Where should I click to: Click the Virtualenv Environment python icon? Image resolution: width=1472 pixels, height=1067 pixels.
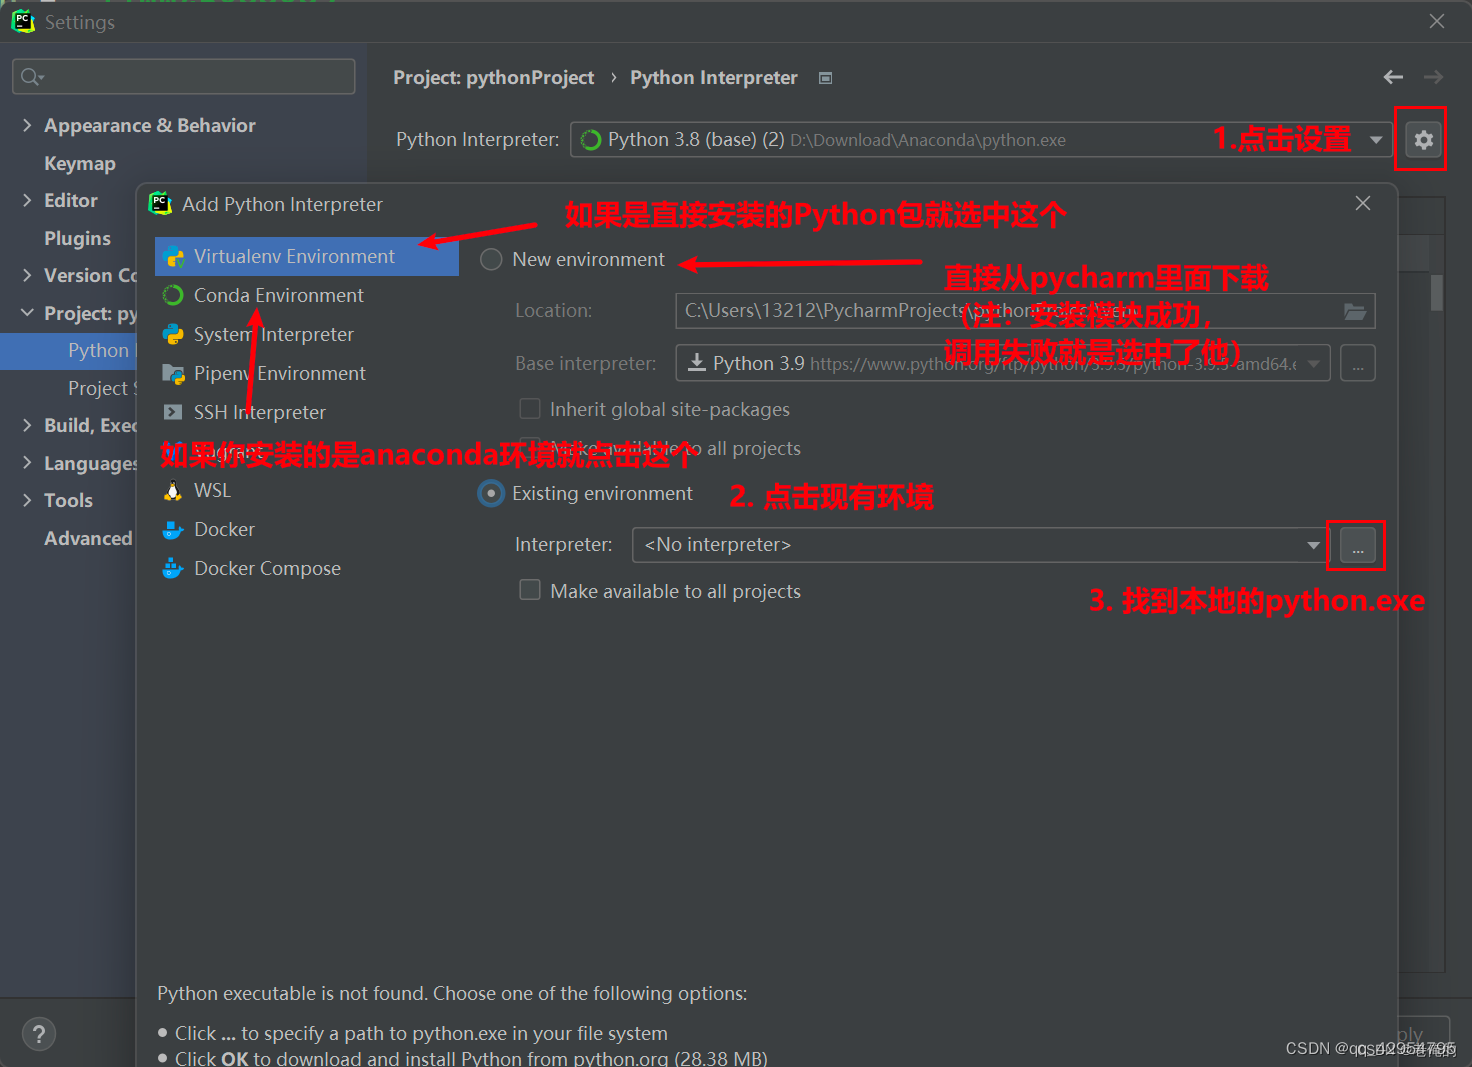tap(174, 257)
